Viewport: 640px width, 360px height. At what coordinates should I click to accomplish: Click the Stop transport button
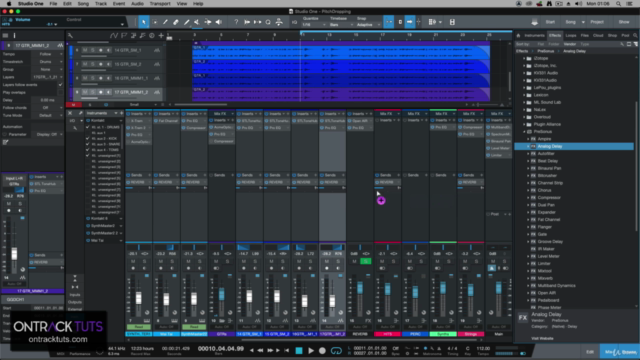pos(299,351)
